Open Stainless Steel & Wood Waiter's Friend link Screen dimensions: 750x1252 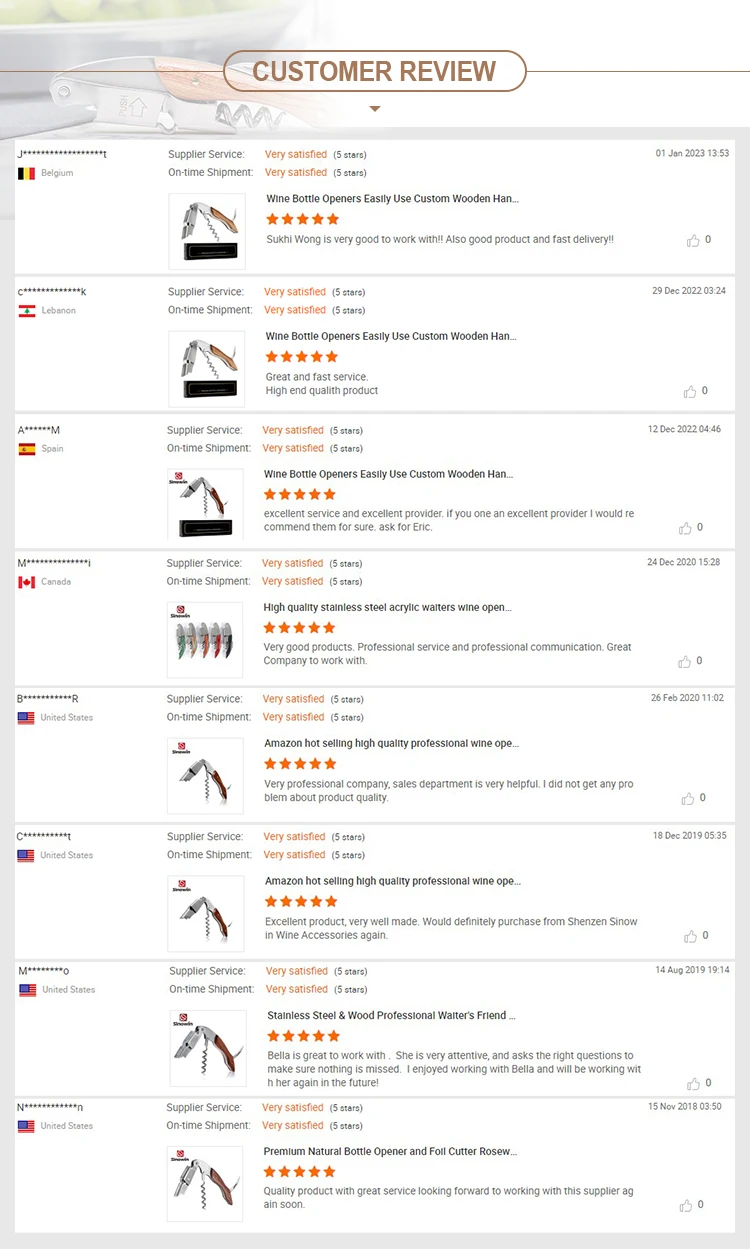tap(391, 1016)
